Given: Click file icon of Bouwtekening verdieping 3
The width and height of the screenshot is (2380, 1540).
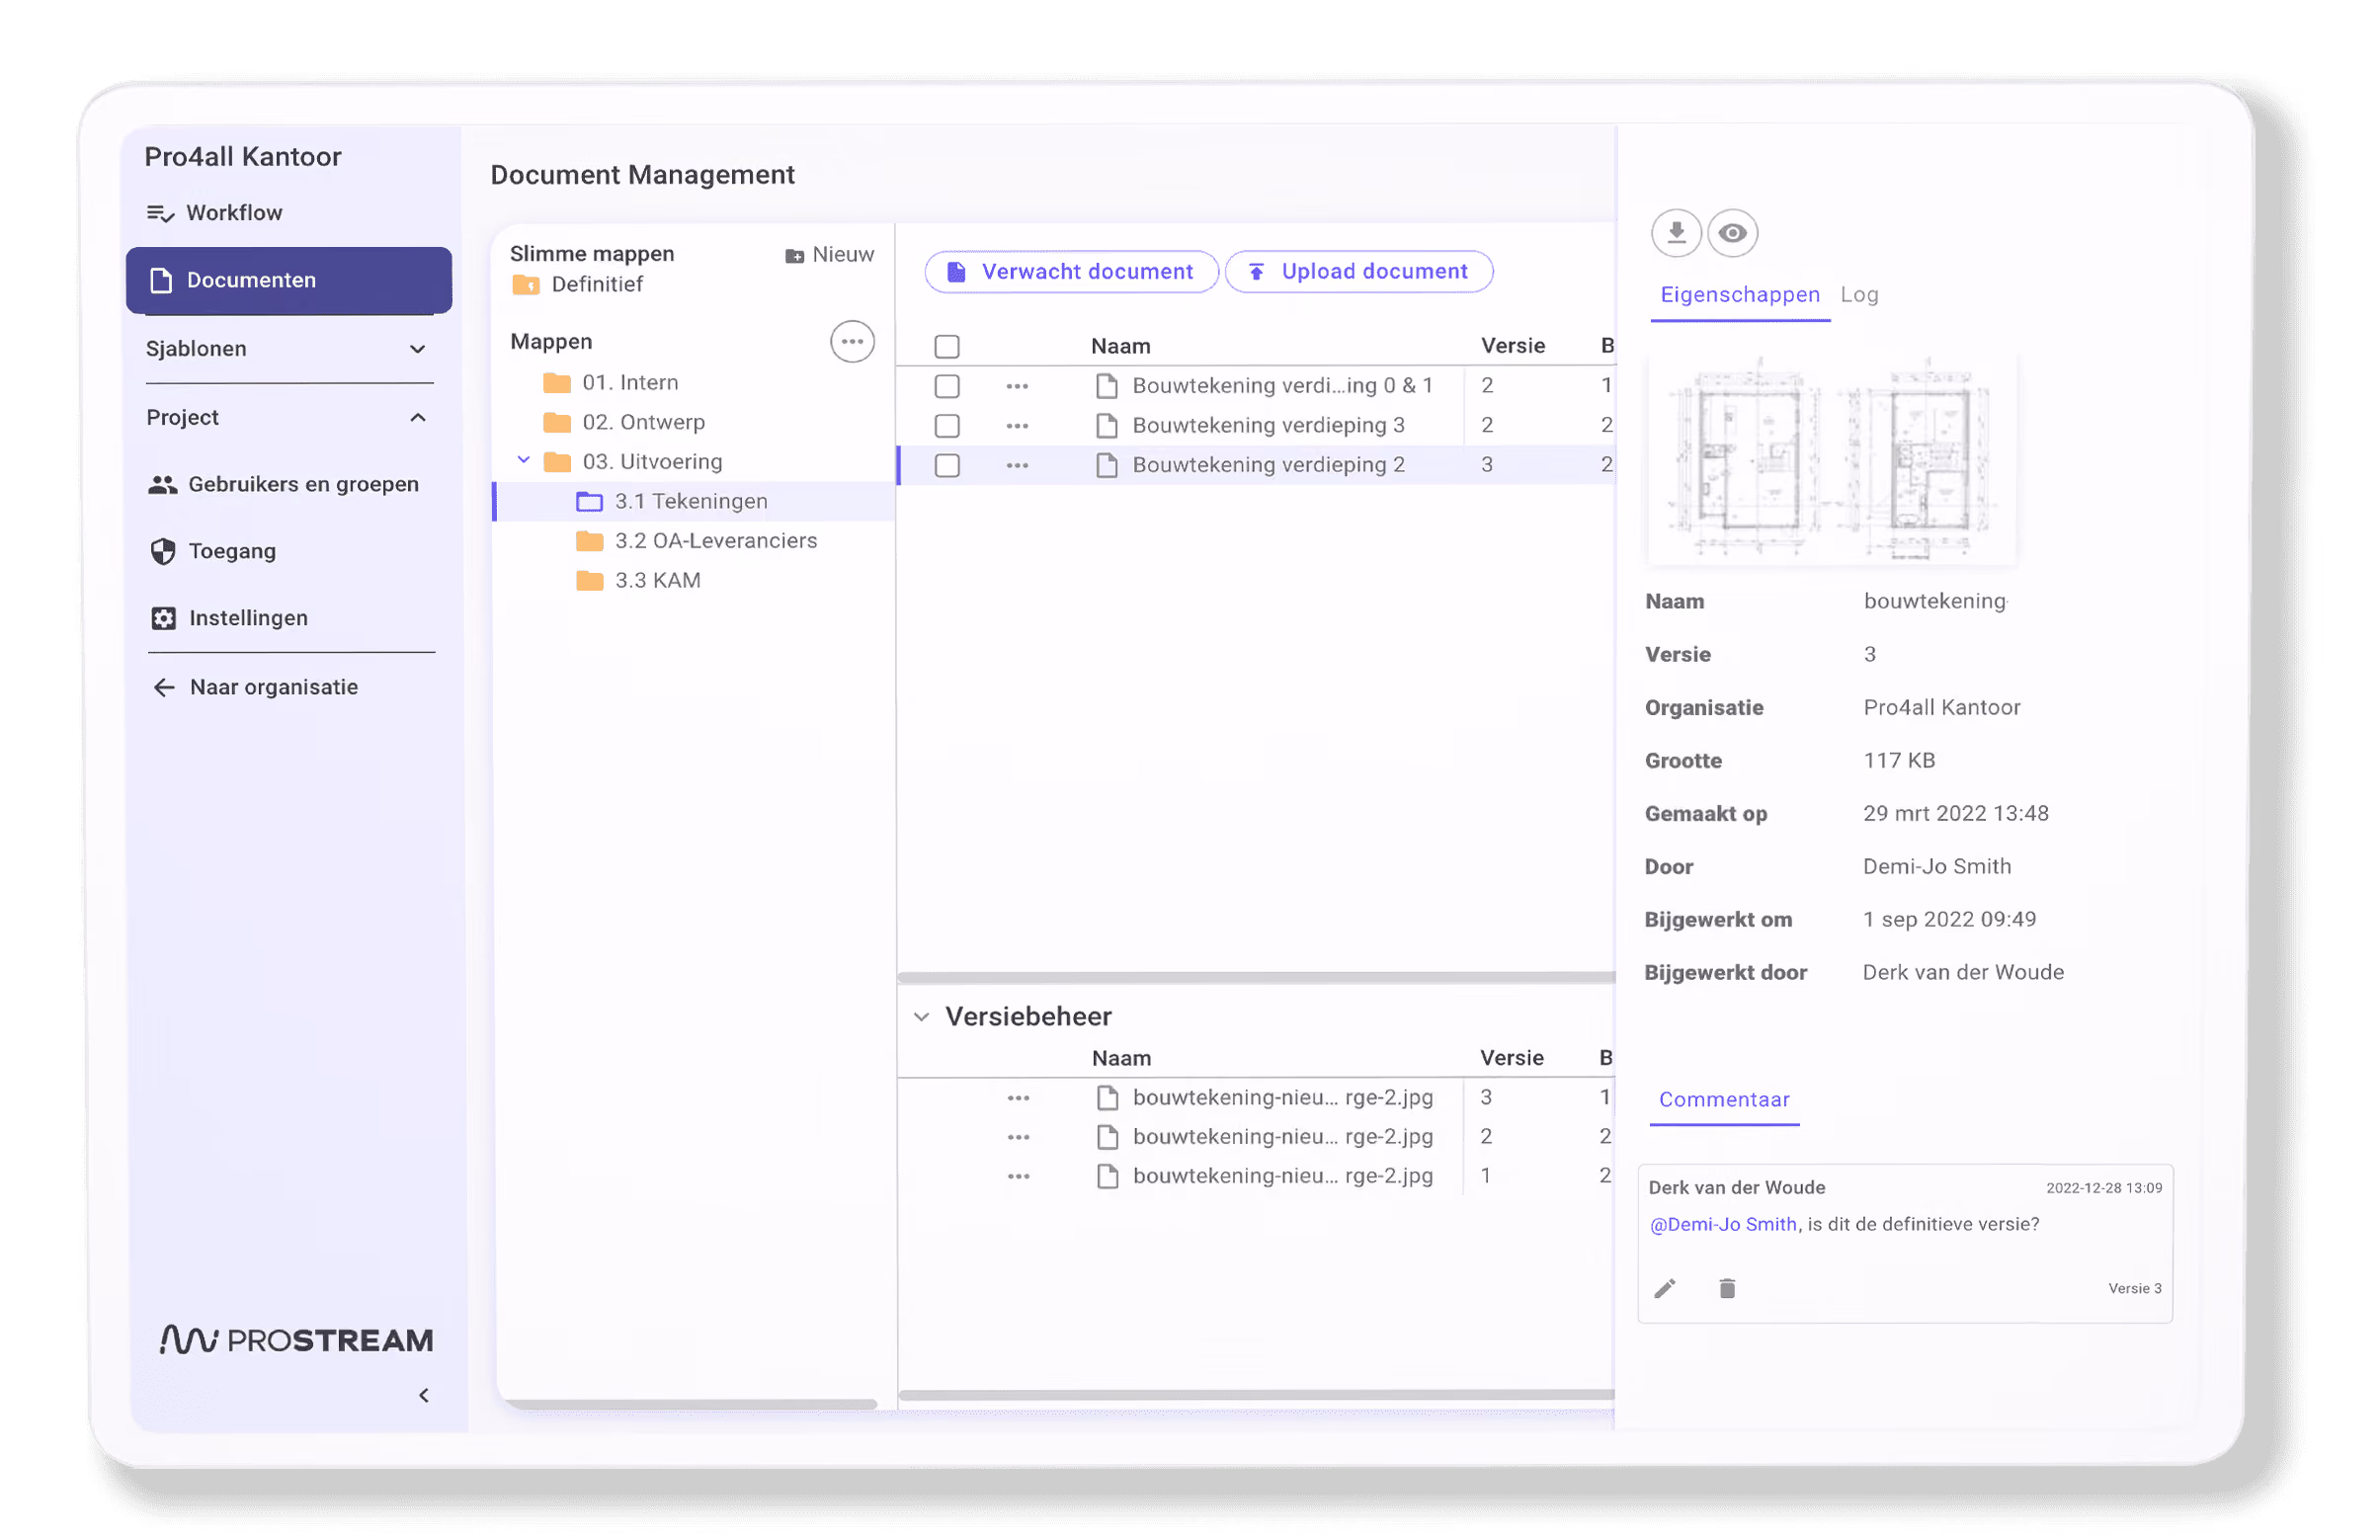Looking at the screenshot, I should pyautogui.click(x=1106, y=425).
